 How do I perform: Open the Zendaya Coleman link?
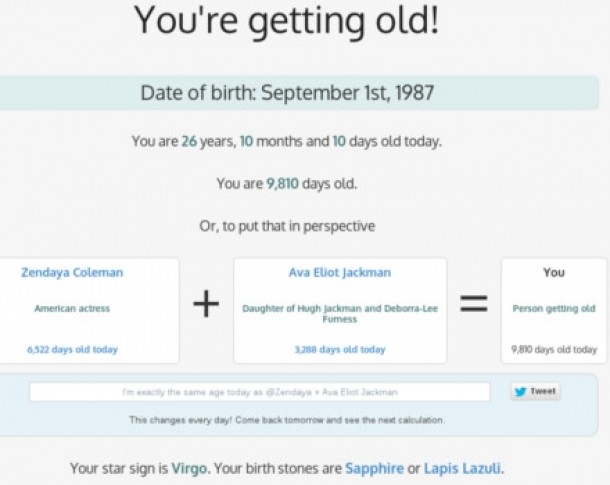point(72,272)
